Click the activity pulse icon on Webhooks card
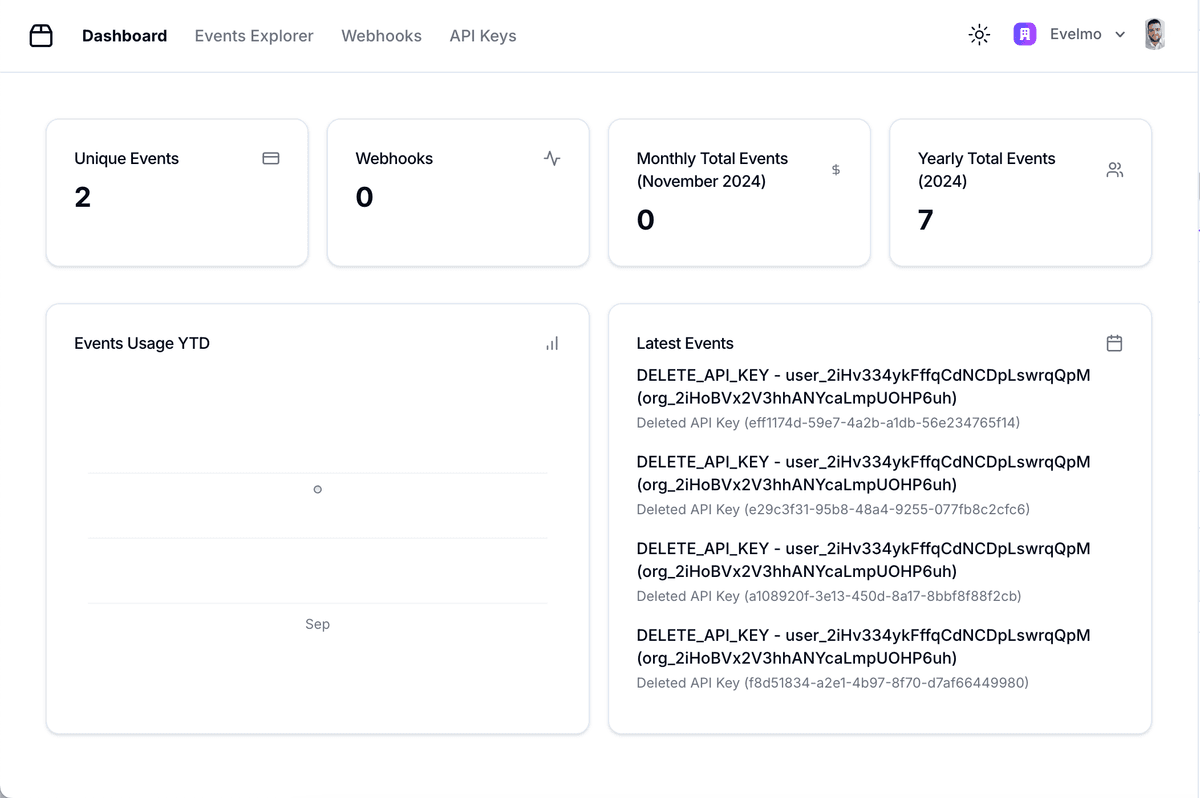The image size is (1200, 798). [x=551, y=158]
